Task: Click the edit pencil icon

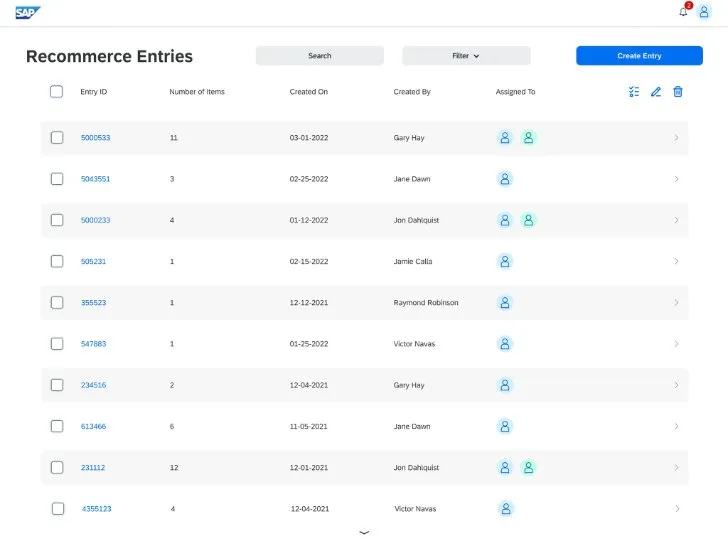Action: 656,92
